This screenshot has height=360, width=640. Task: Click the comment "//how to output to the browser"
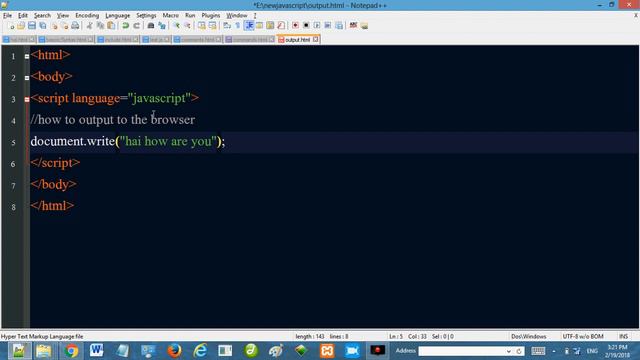(113, 120)
